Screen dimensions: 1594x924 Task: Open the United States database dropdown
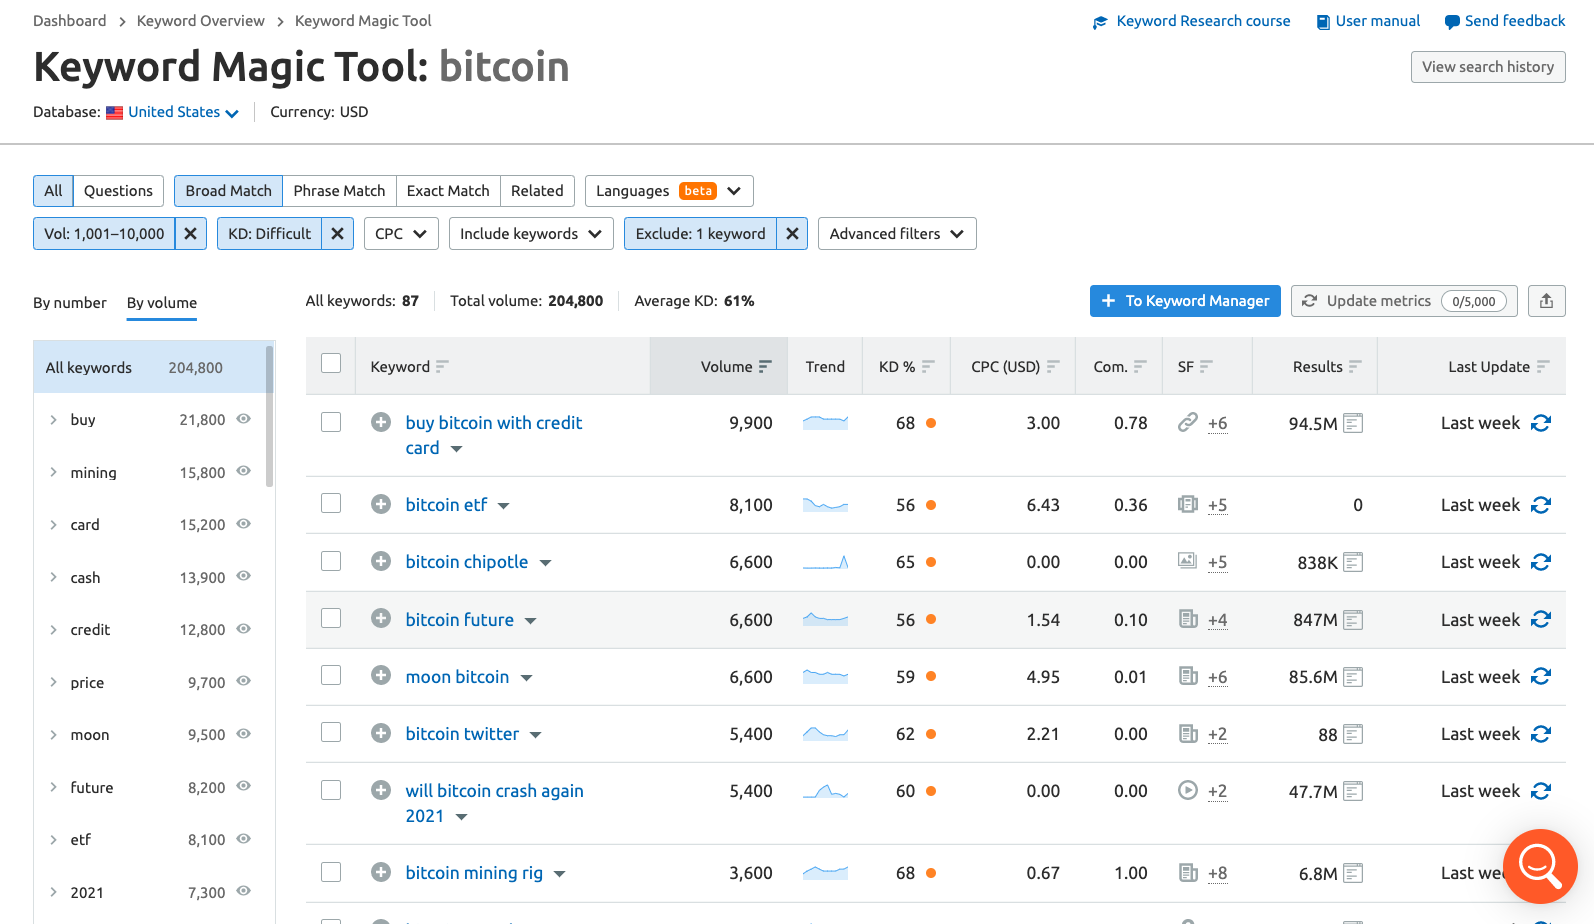point(183,112)
